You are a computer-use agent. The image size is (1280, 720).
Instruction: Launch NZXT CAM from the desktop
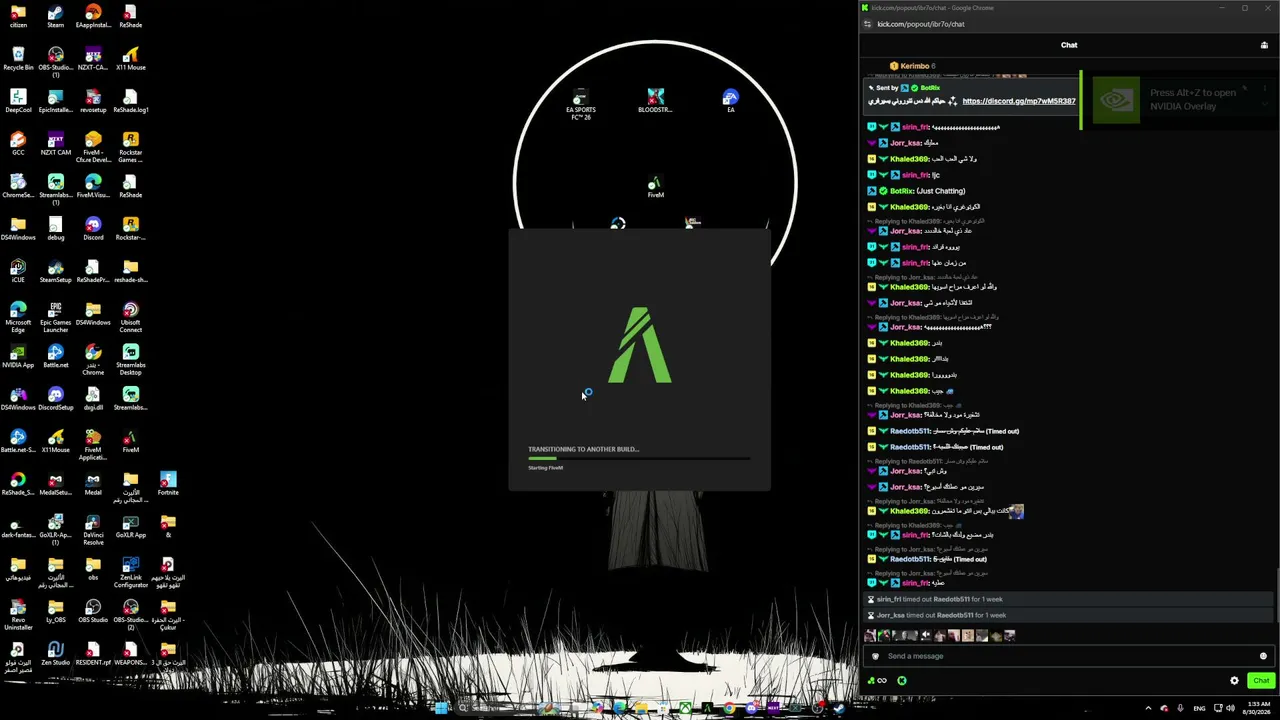[56, 144]
